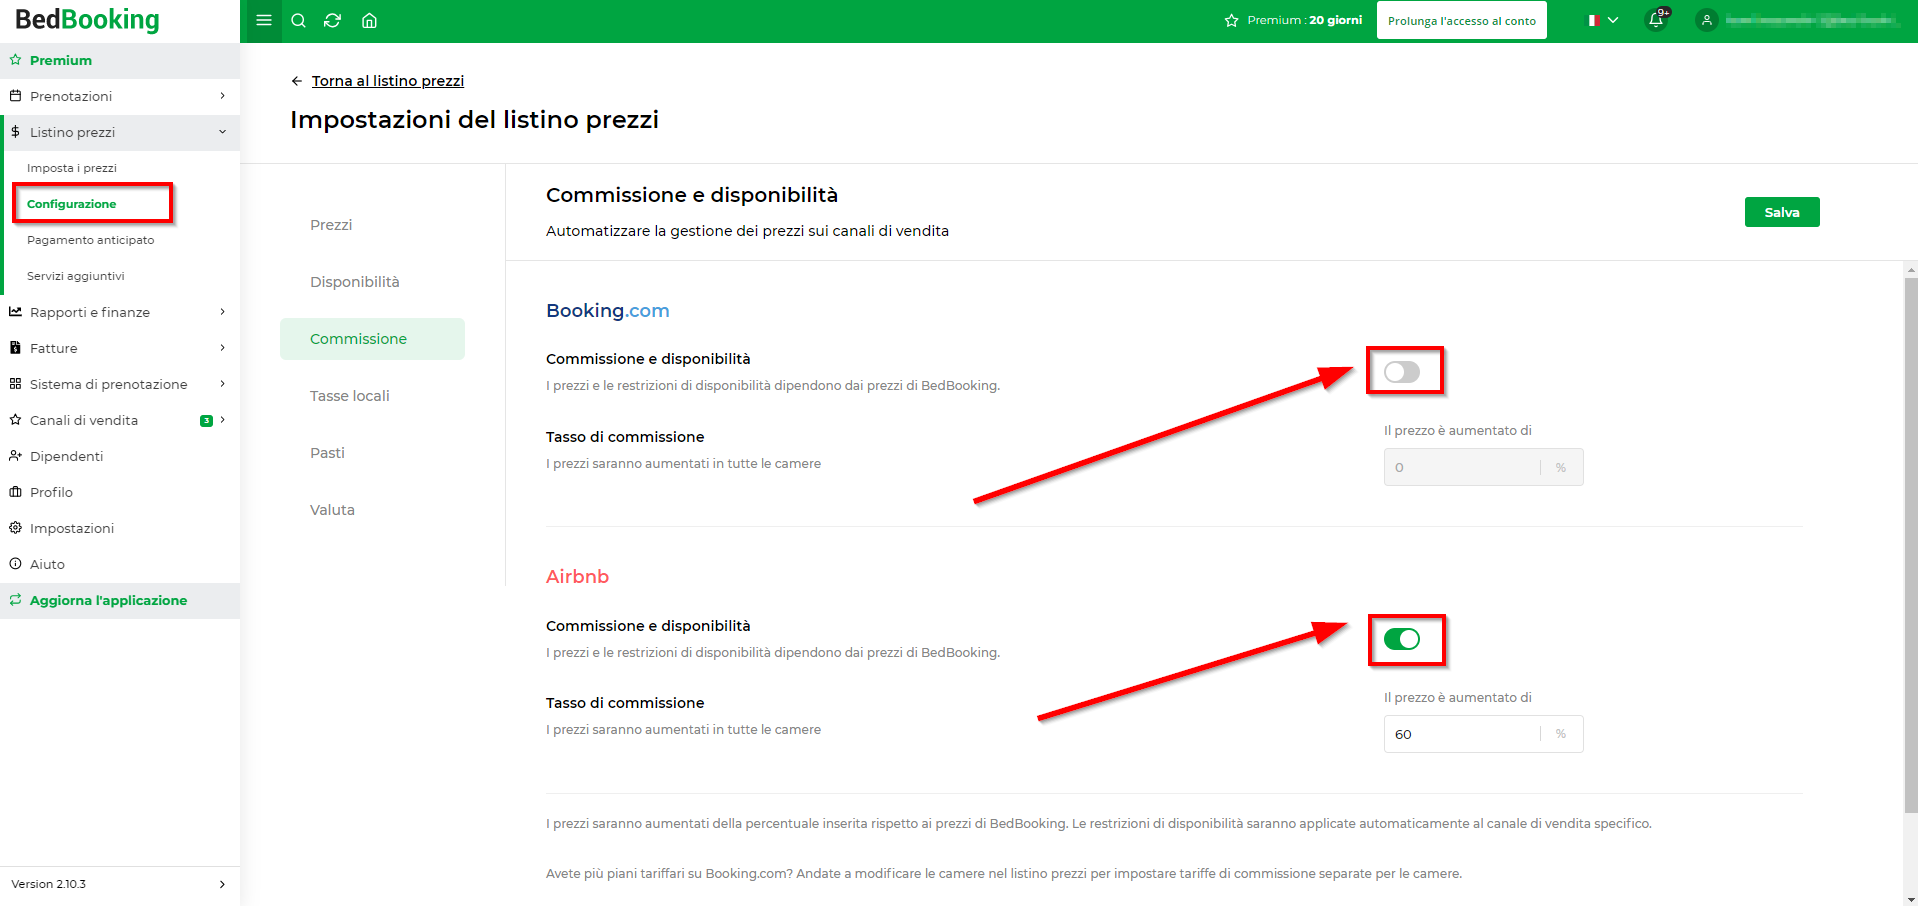Switch to the Tasse locali tab
The width and height of the screenshot is (1918, 906).
point(350,396)
